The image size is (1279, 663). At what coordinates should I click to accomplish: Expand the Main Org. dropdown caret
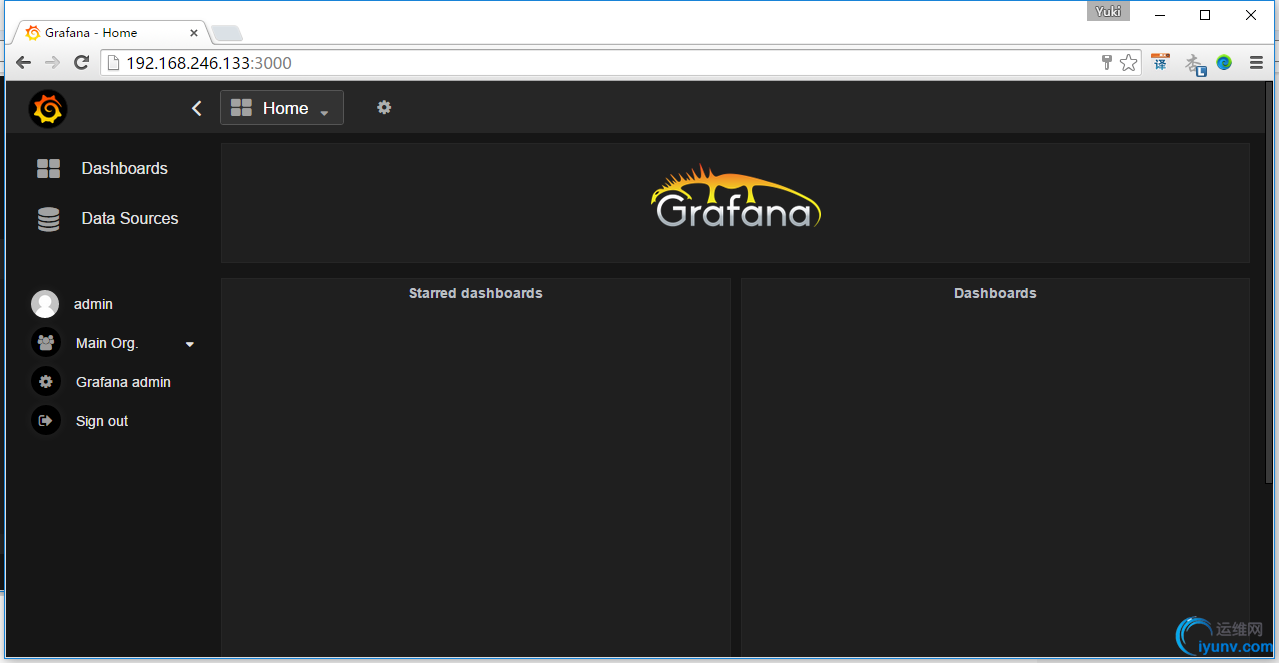190,344
